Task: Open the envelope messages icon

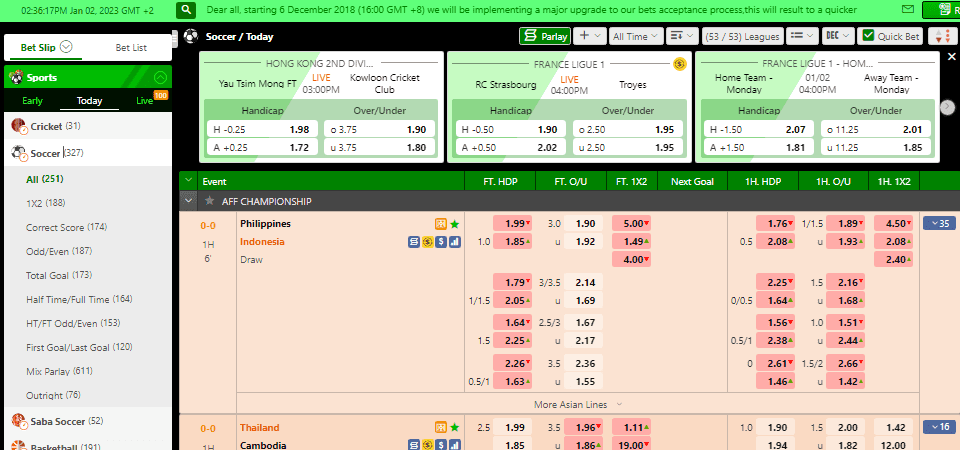Action: (x=909, y=10)
